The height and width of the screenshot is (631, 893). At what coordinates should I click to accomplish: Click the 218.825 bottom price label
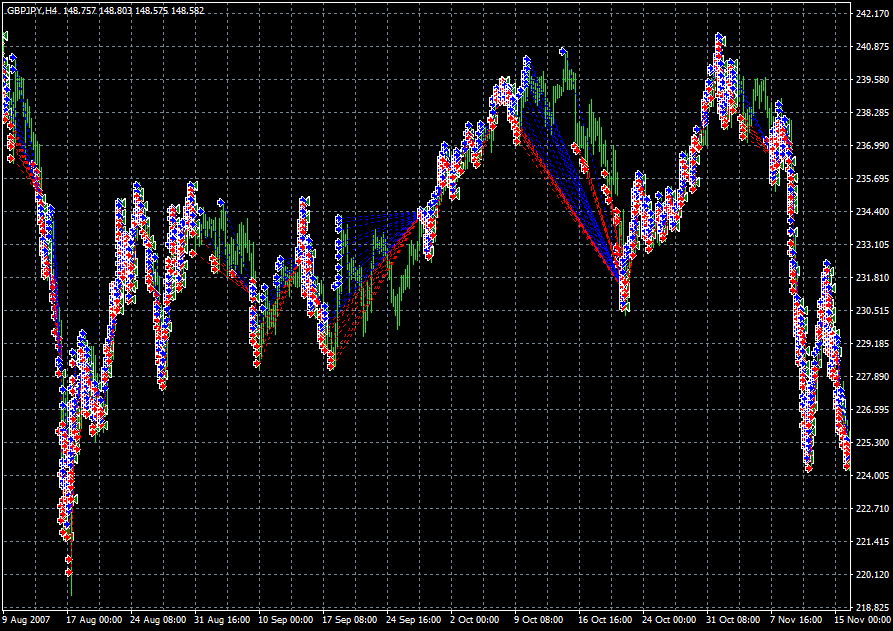tap(871, 608)
